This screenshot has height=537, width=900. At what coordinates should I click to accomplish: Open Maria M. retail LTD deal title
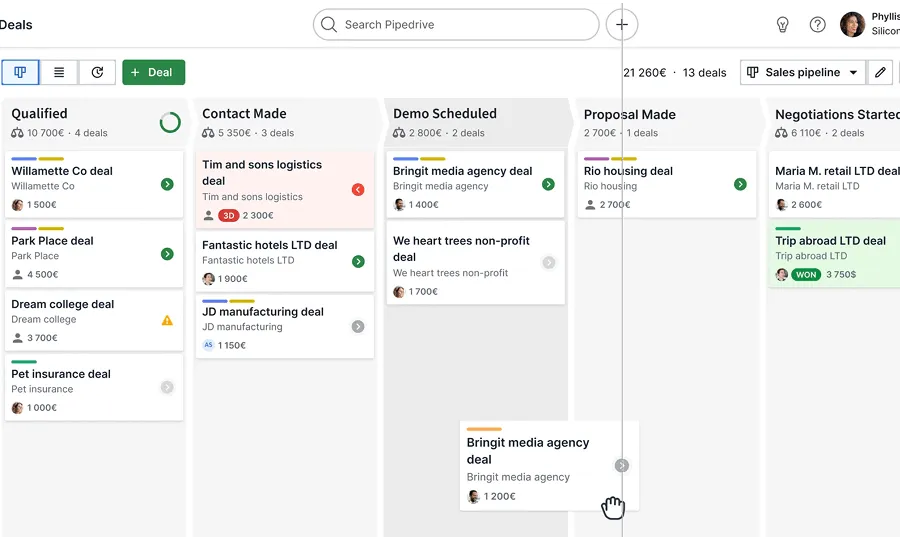pyautogui.click(x=837, y=171)
